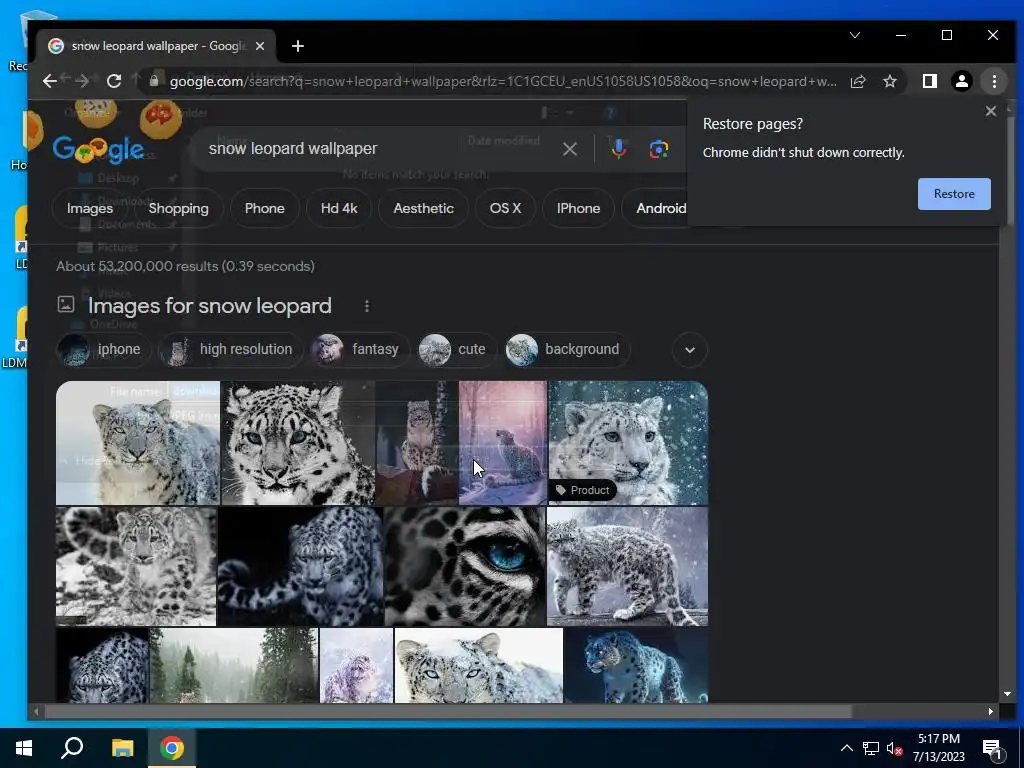
Task: Click the Chrome taskbar icon
Action: pyautogui.click(x=172, y=748)
